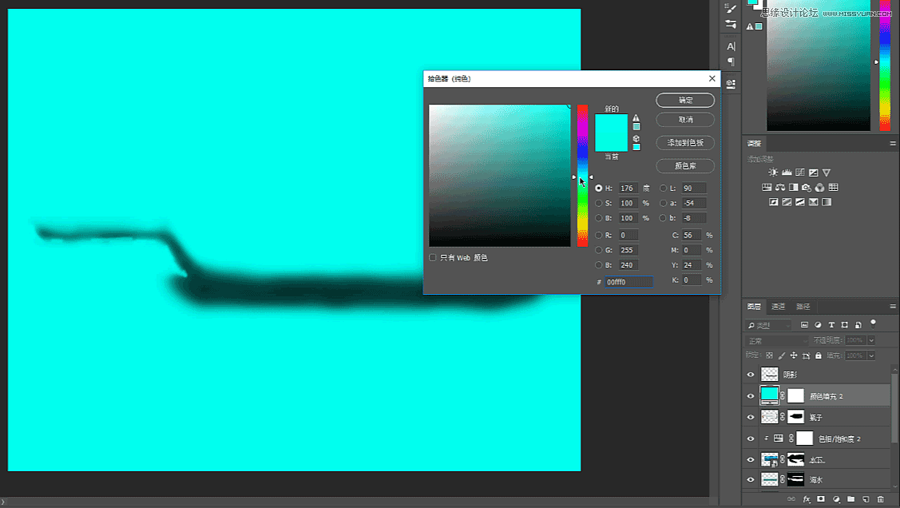This screenshot has height=508, width=900.
Task: Hide the 海水 layer
Action: [751, 480]
